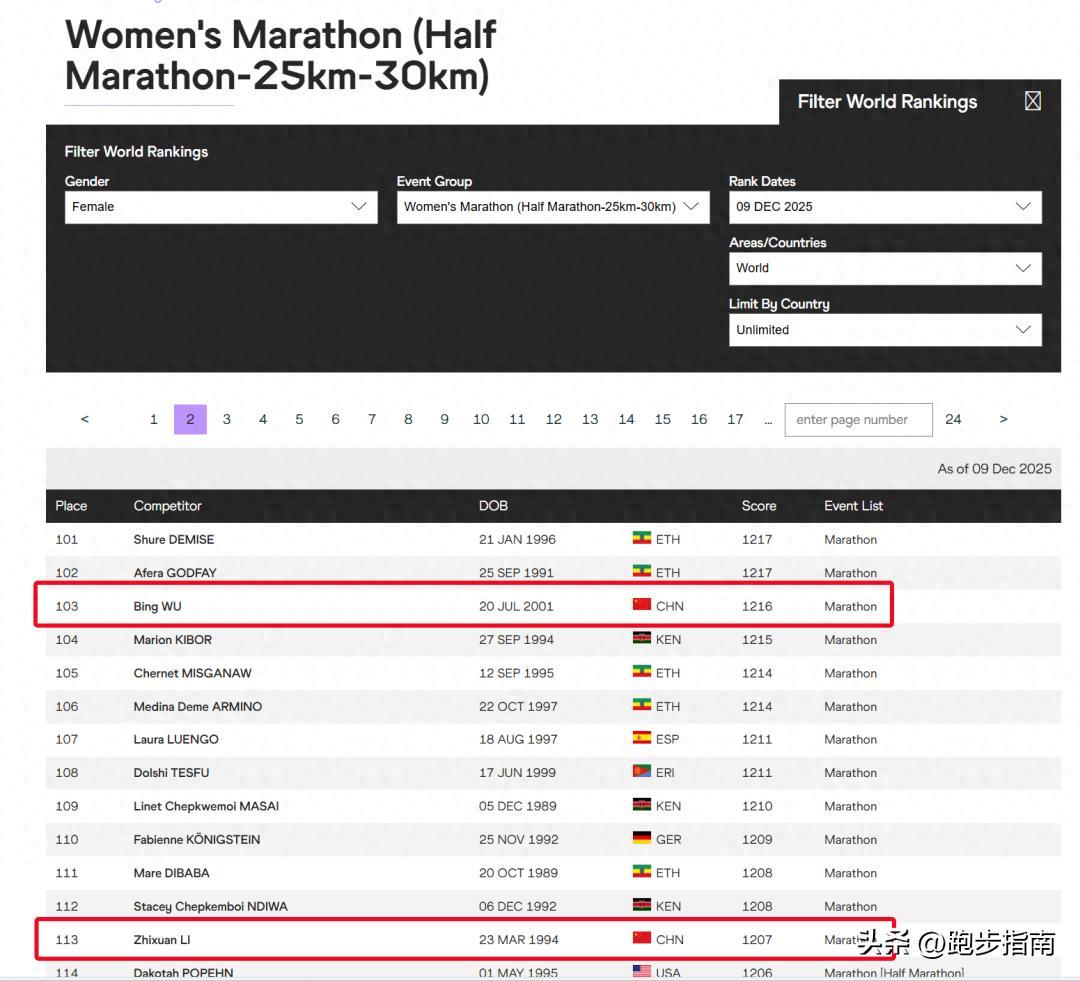This screenshot has height=981, width=1080.
Task: Click China flag in Bing WU row
Action: [x=642, y=605]
